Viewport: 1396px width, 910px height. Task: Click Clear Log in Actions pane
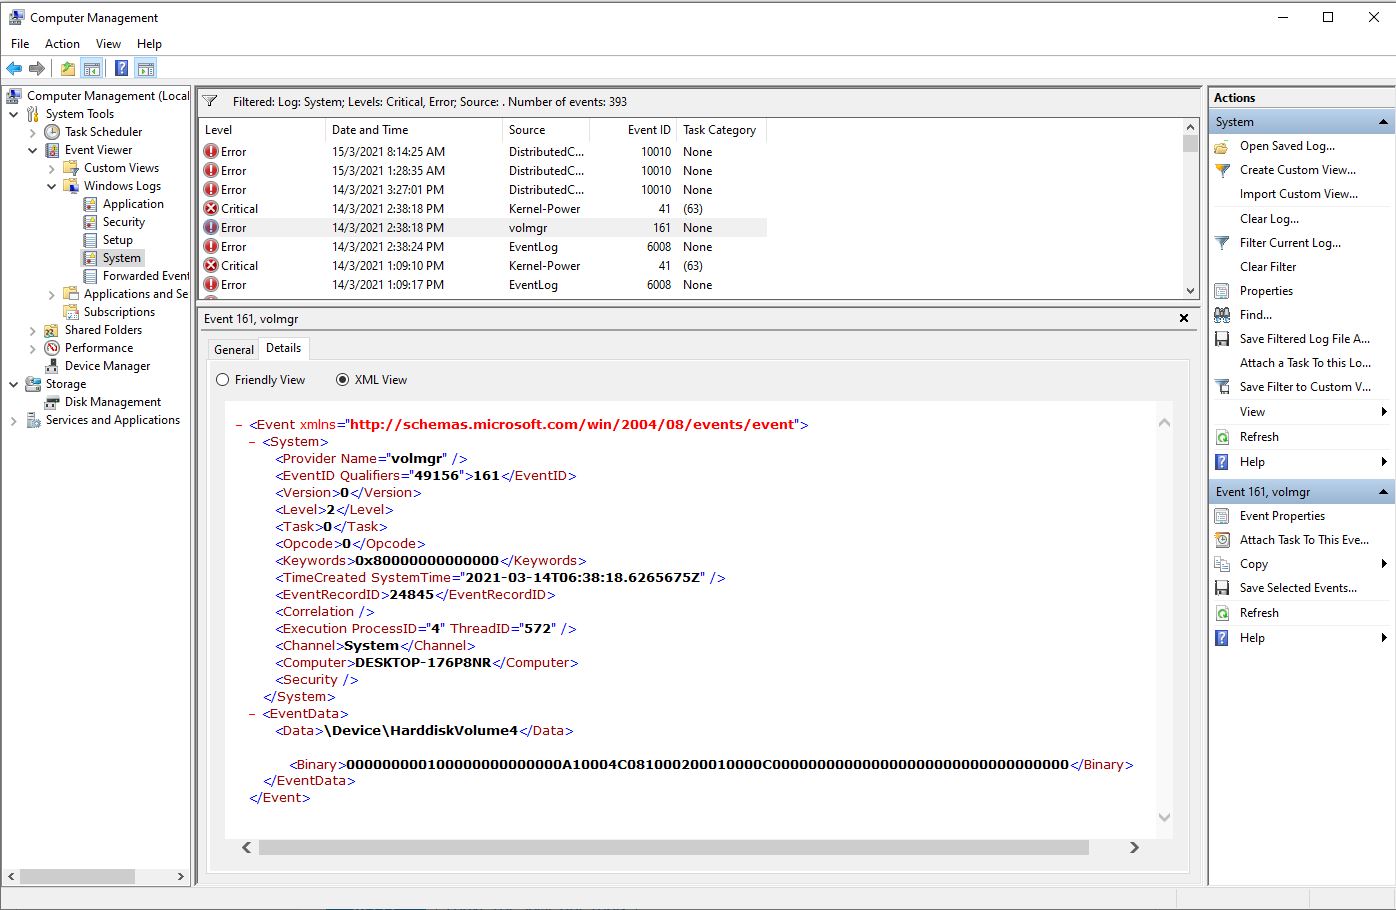1268,218
